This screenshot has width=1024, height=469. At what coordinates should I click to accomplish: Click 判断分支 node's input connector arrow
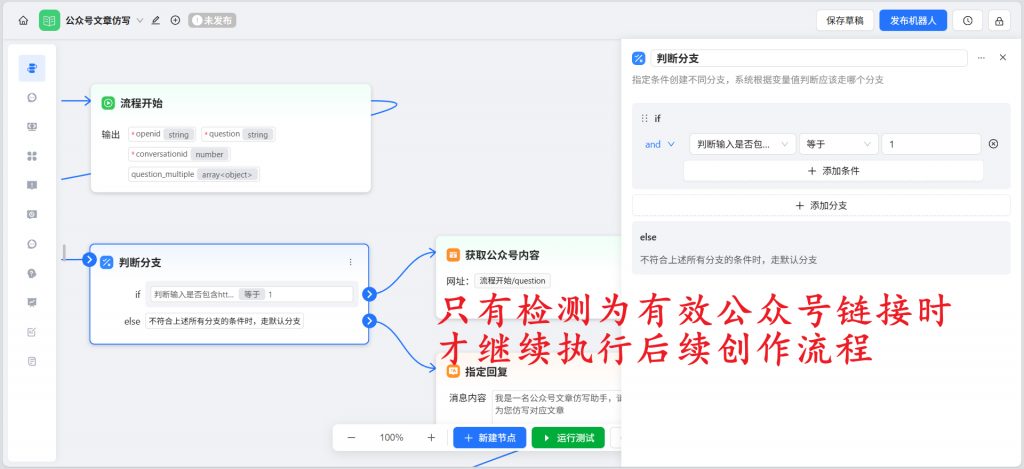click(x=89, y=260)
